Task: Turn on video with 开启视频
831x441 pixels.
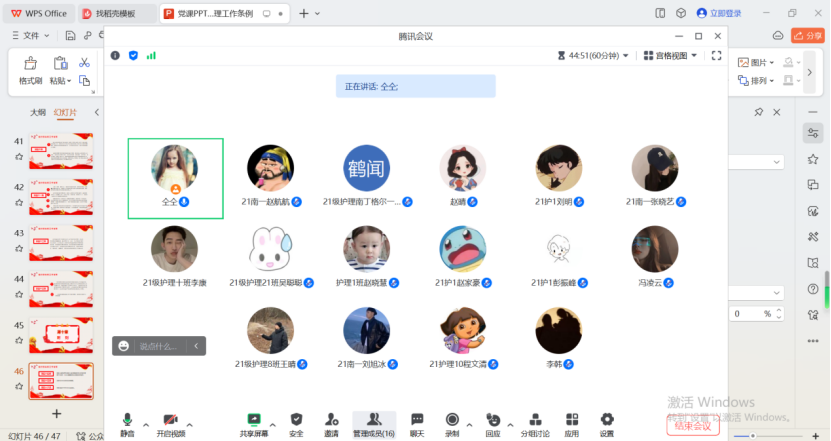Action: point(170,420)
